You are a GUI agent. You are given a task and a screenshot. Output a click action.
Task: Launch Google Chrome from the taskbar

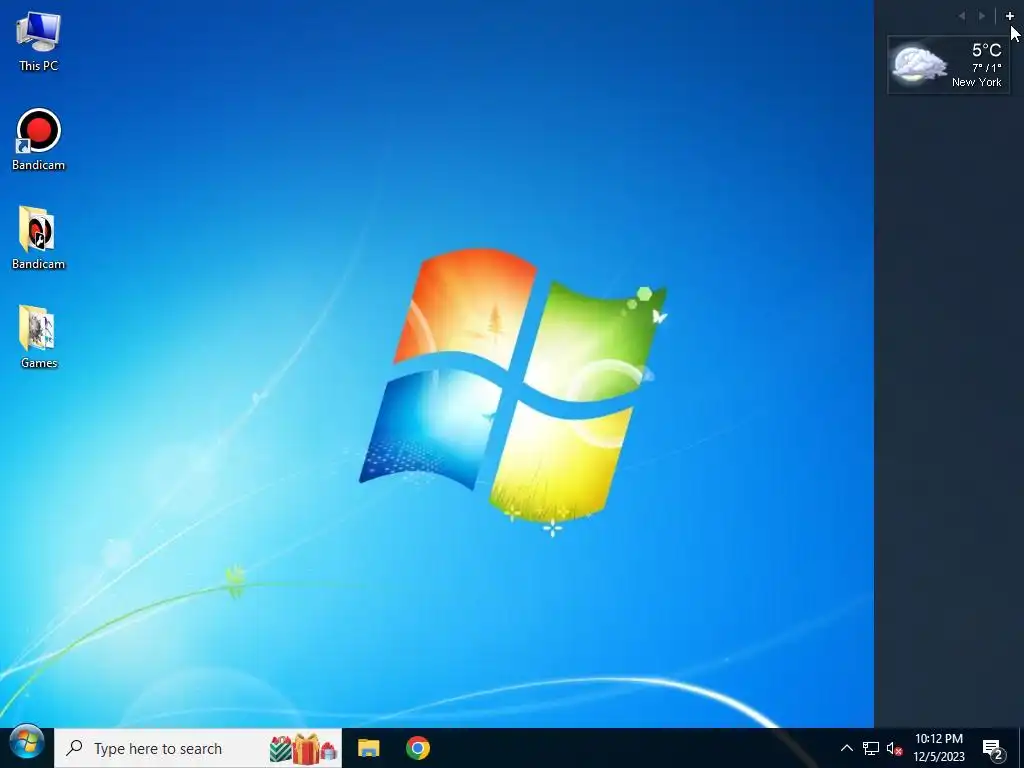(418, 748)
